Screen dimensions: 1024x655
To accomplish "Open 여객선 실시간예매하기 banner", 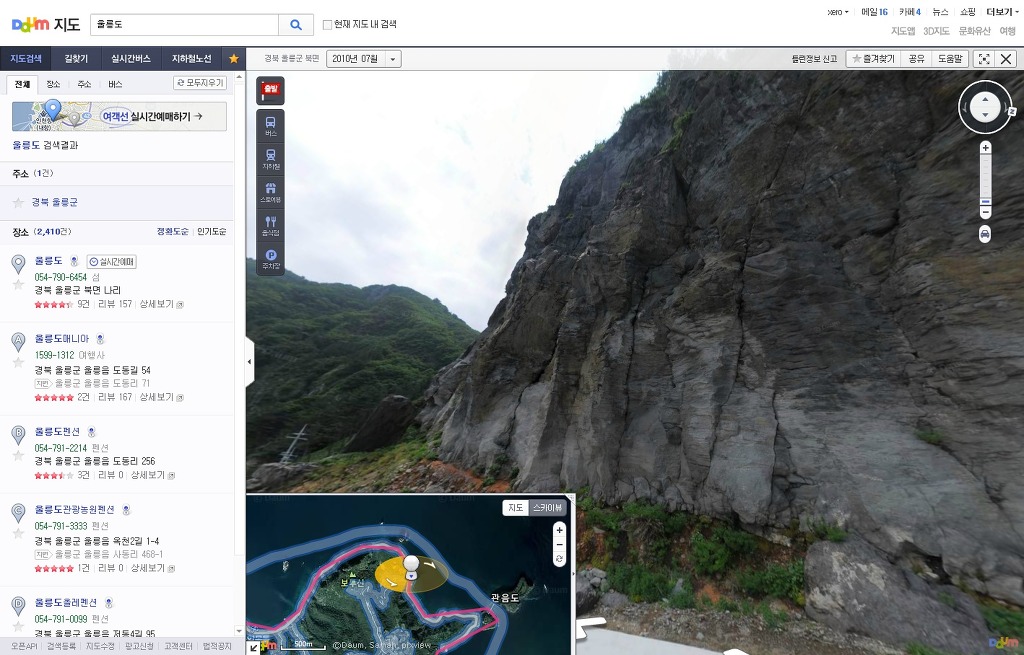I will pos(120,116).
